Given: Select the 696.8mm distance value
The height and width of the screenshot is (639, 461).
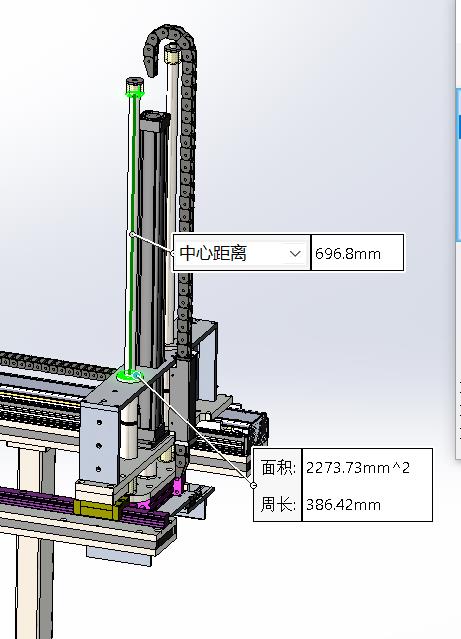Looking at the screenshot, I should (x=348, y=254).
